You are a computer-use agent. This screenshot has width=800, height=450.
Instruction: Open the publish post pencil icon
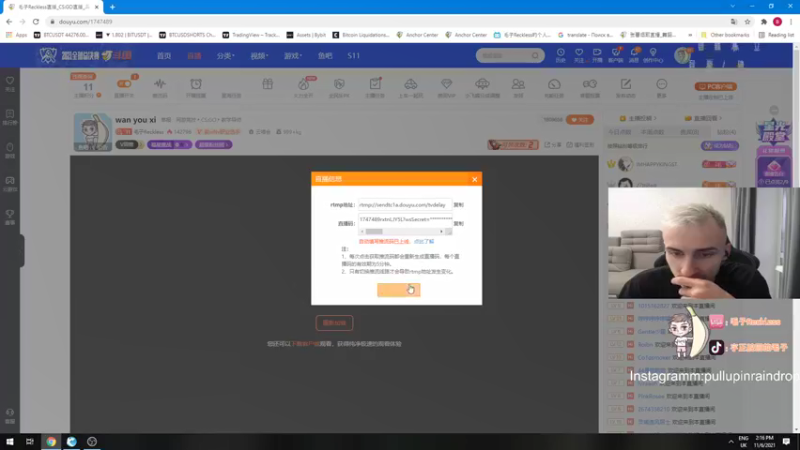coord(626,84)
